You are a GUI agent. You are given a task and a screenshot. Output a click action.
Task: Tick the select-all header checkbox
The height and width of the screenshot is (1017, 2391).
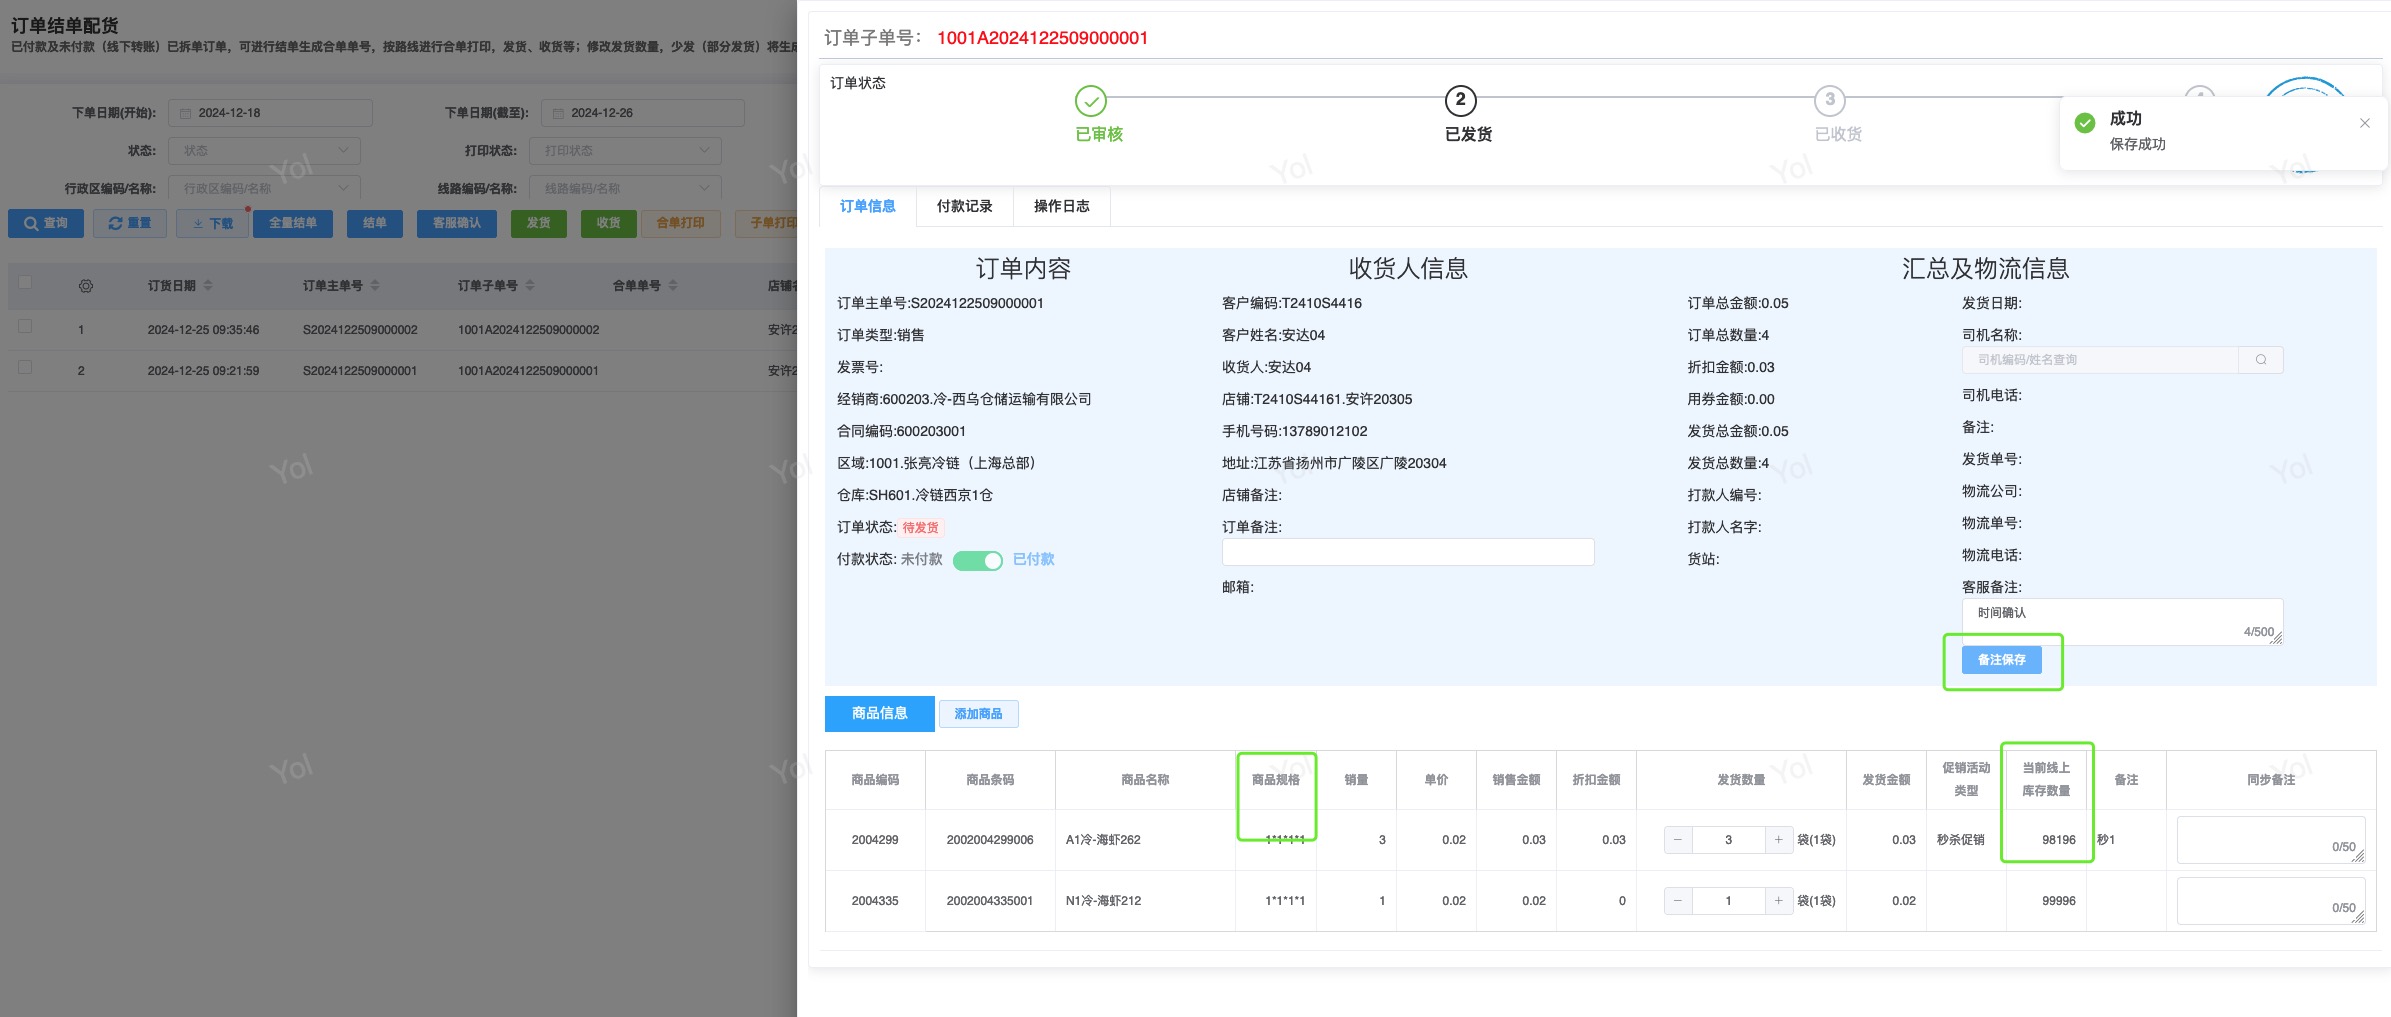26,283
